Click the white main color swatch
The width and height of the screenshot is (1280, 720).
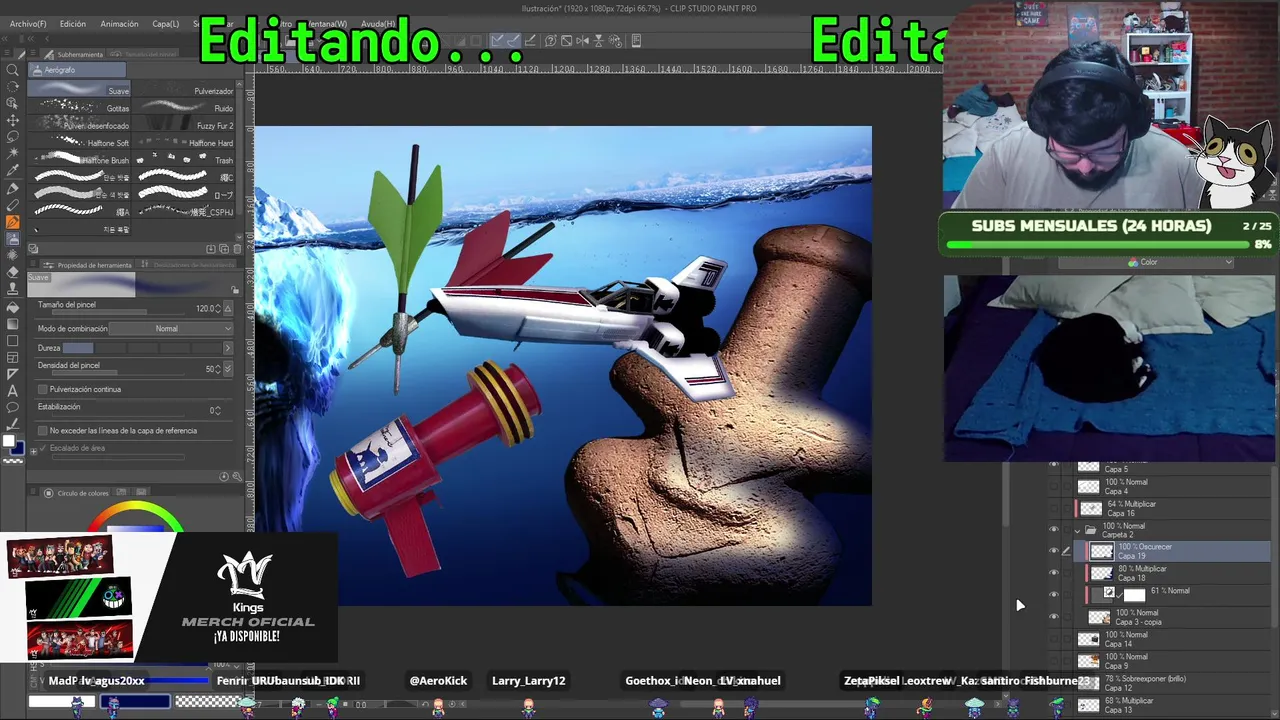tap(8, 441)
